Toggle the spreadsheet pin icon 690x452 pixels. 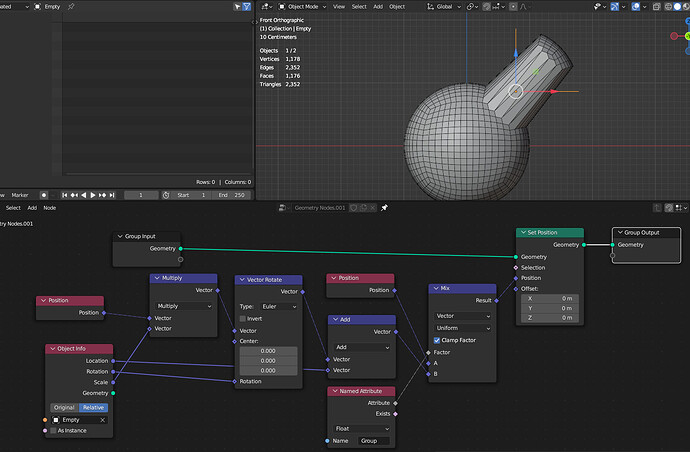(71, 7)
